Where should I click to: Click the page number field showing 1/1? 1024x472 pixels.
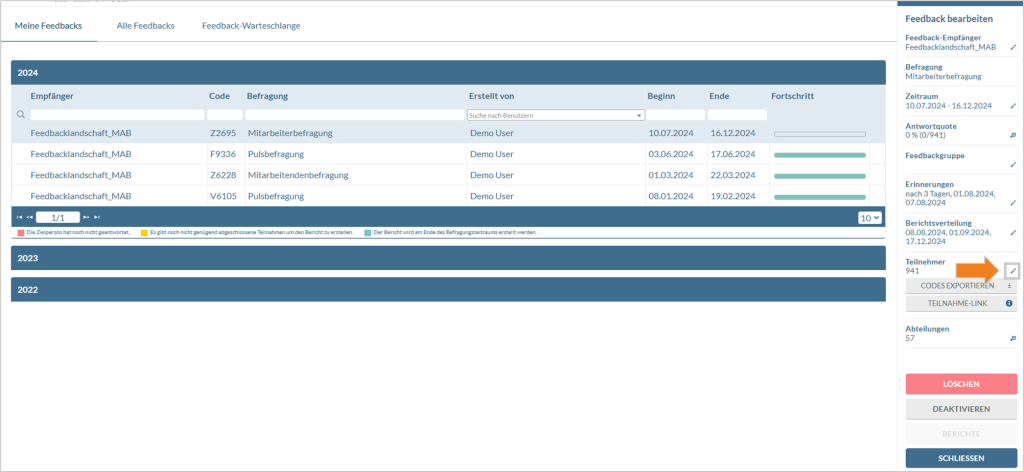58,217
